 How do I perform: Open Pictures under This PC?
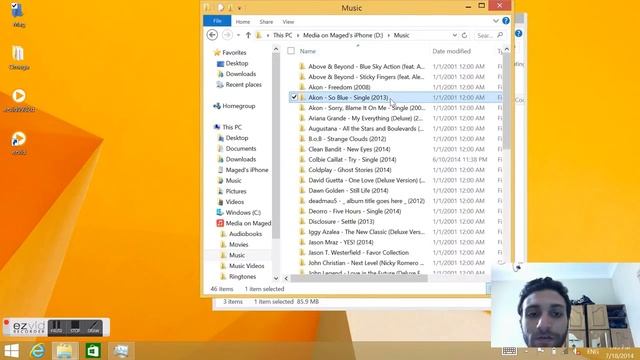coord(236,191)
